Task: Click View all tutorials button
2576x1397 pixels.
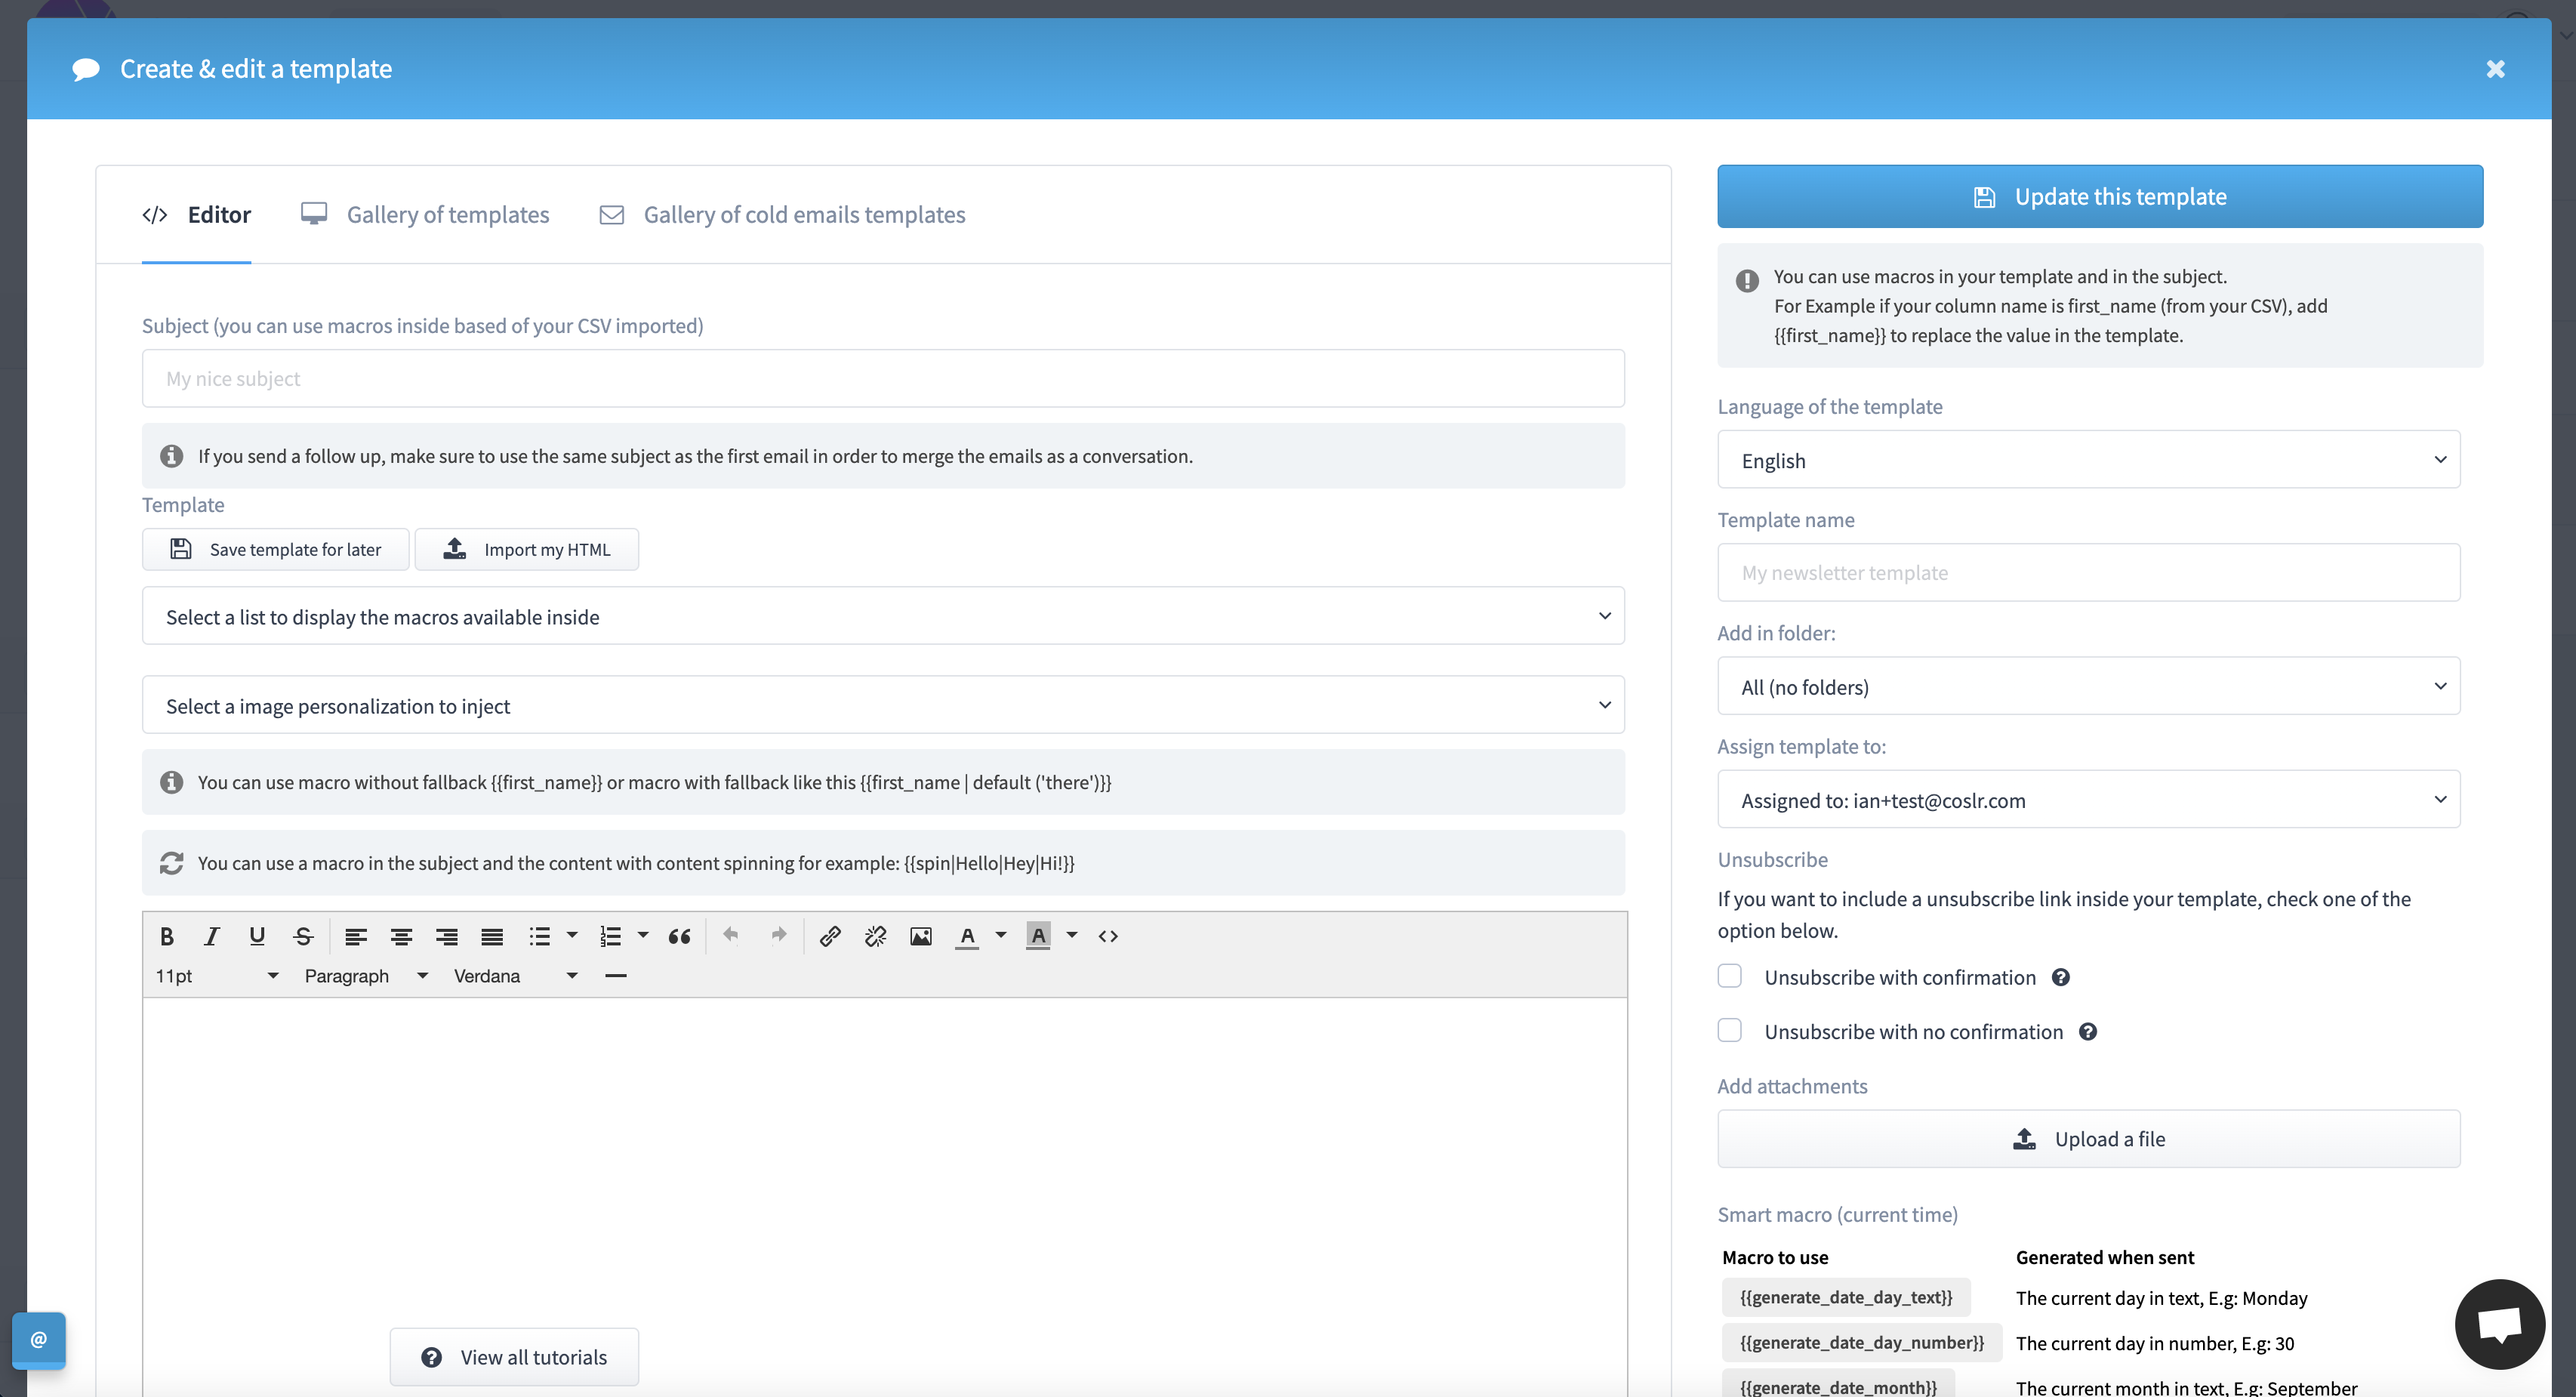Action: (x=514, y=1357)
